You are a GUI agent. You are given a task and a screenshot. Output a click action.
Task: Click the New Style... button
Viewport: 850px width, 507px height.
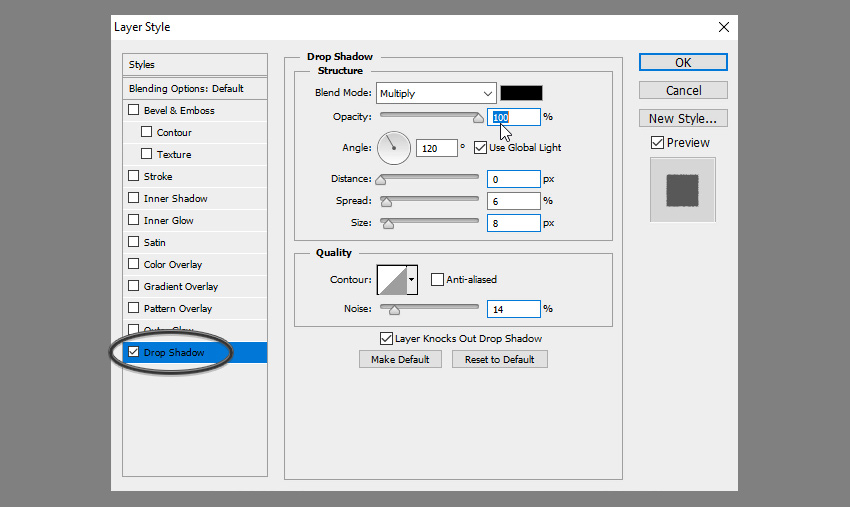coord(683,118)
